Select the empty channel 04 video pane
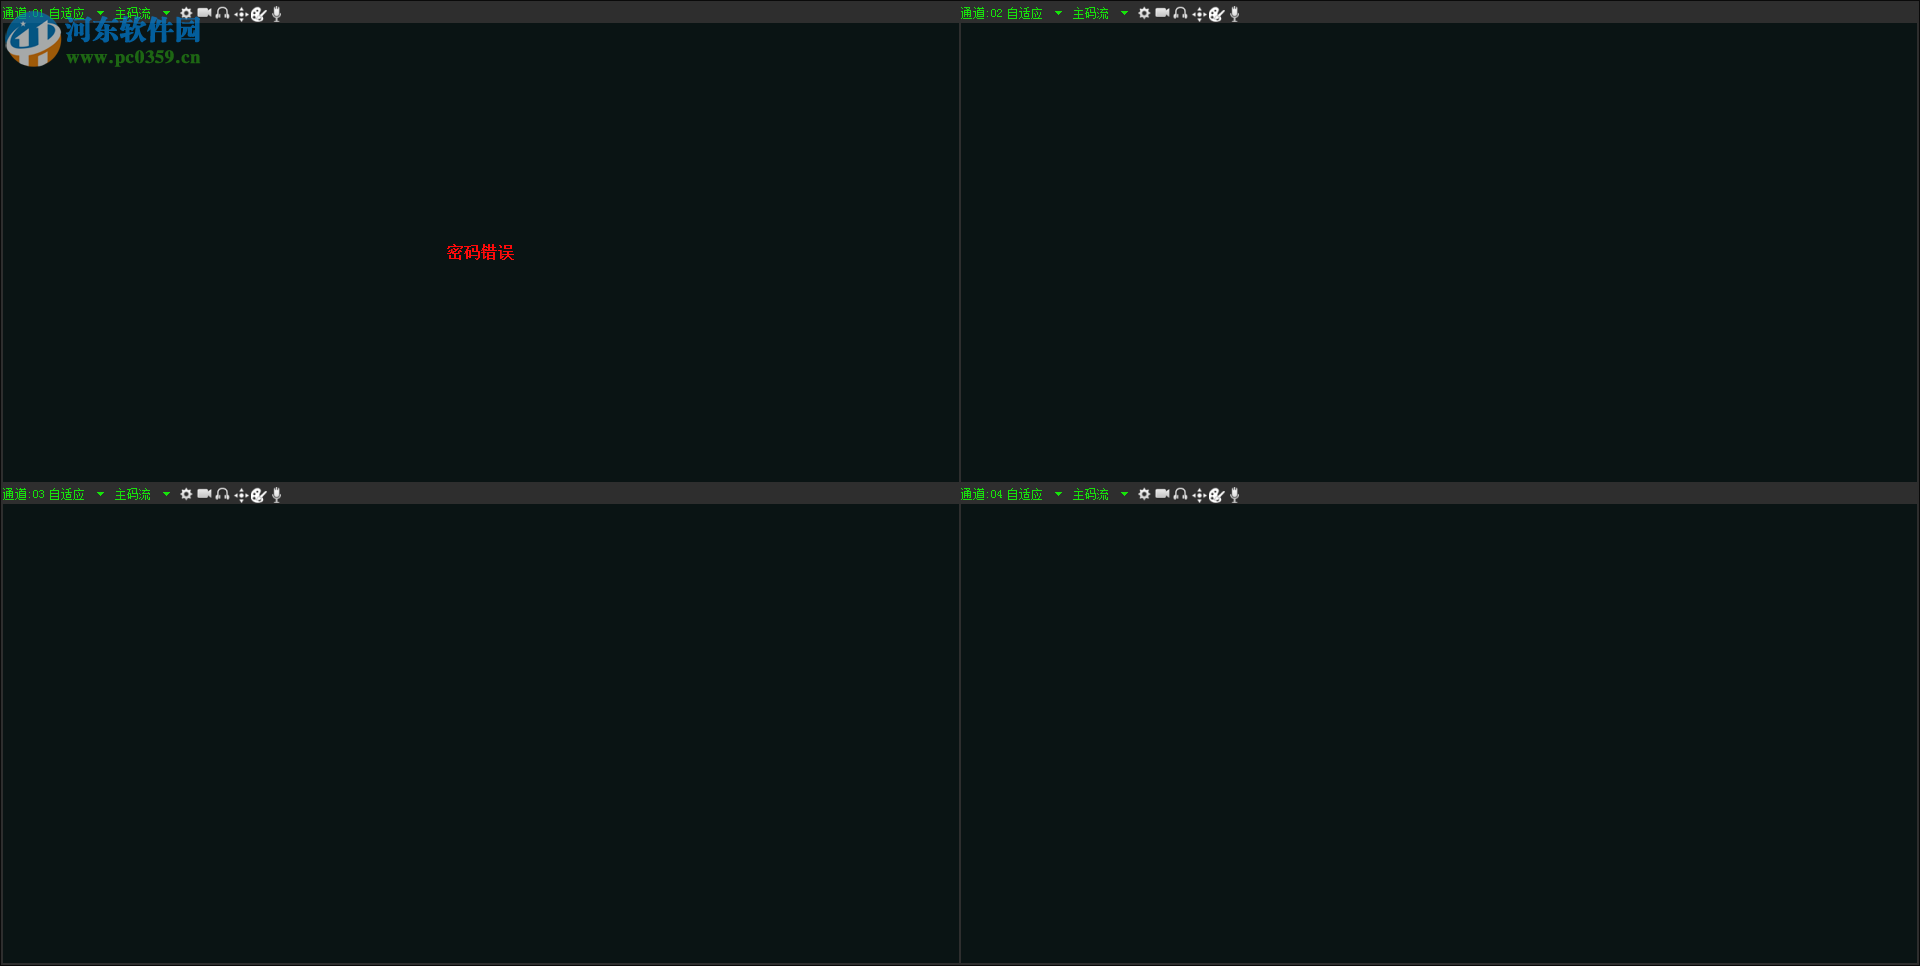1920x966 pixels. tap(1439, 733)
